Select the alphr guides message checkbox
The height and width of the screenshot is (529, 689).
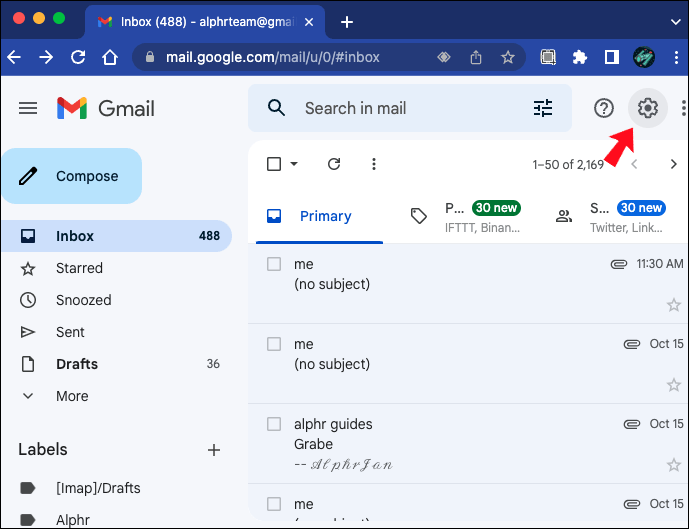click(x=274, y=424)
